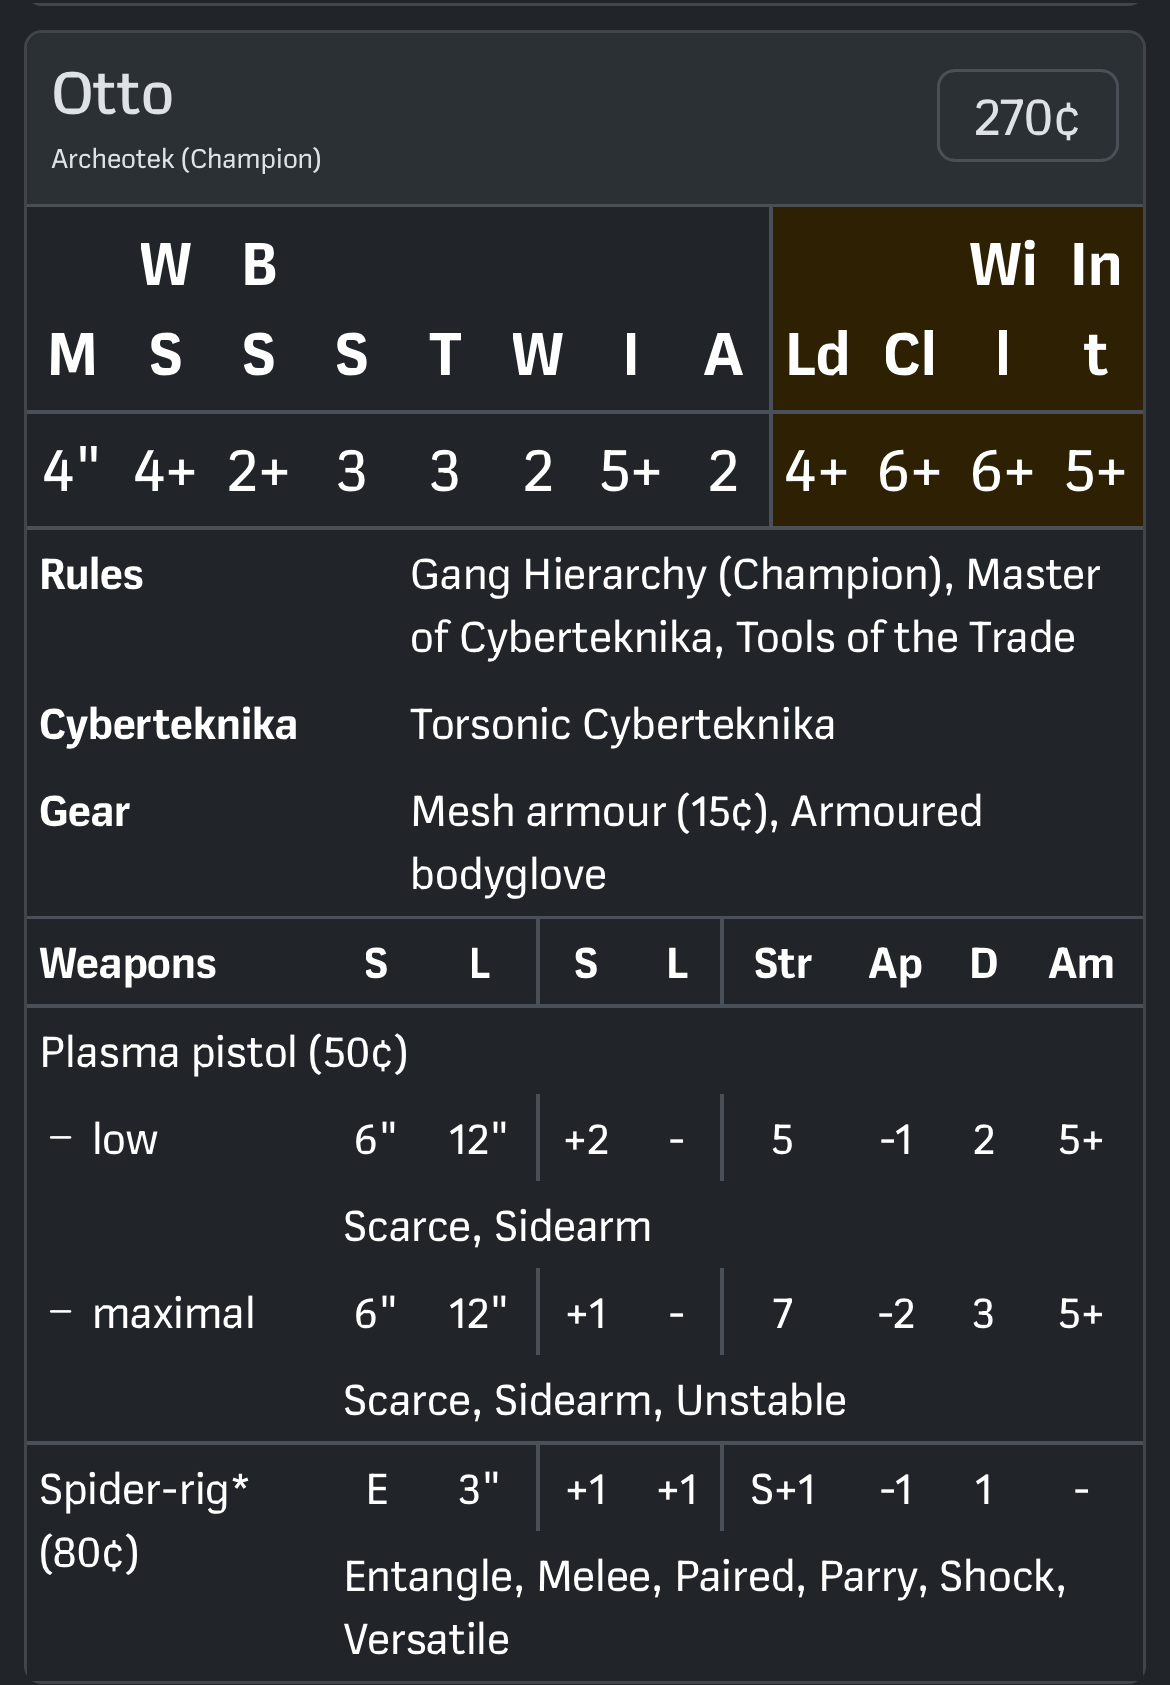Click the Archeotek (Champion) subtitle
1170x1685 pixels.
coord(186,159)
